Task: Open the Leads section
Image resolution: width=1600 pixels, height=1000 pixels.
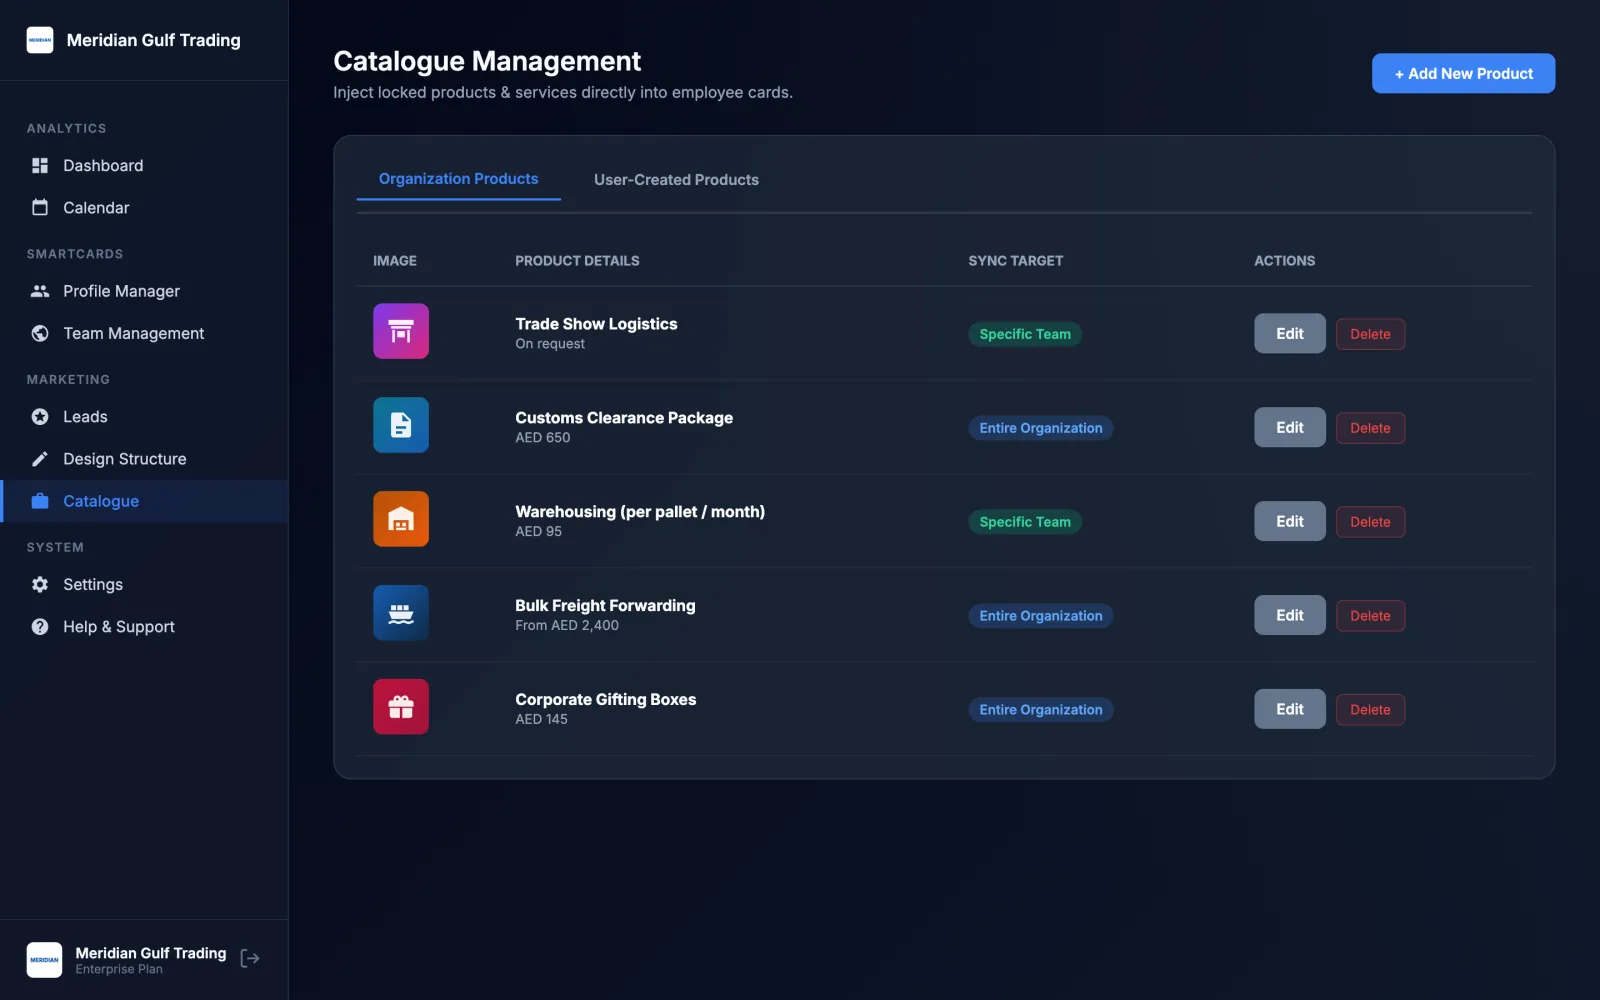Action: tap(144, 417)
